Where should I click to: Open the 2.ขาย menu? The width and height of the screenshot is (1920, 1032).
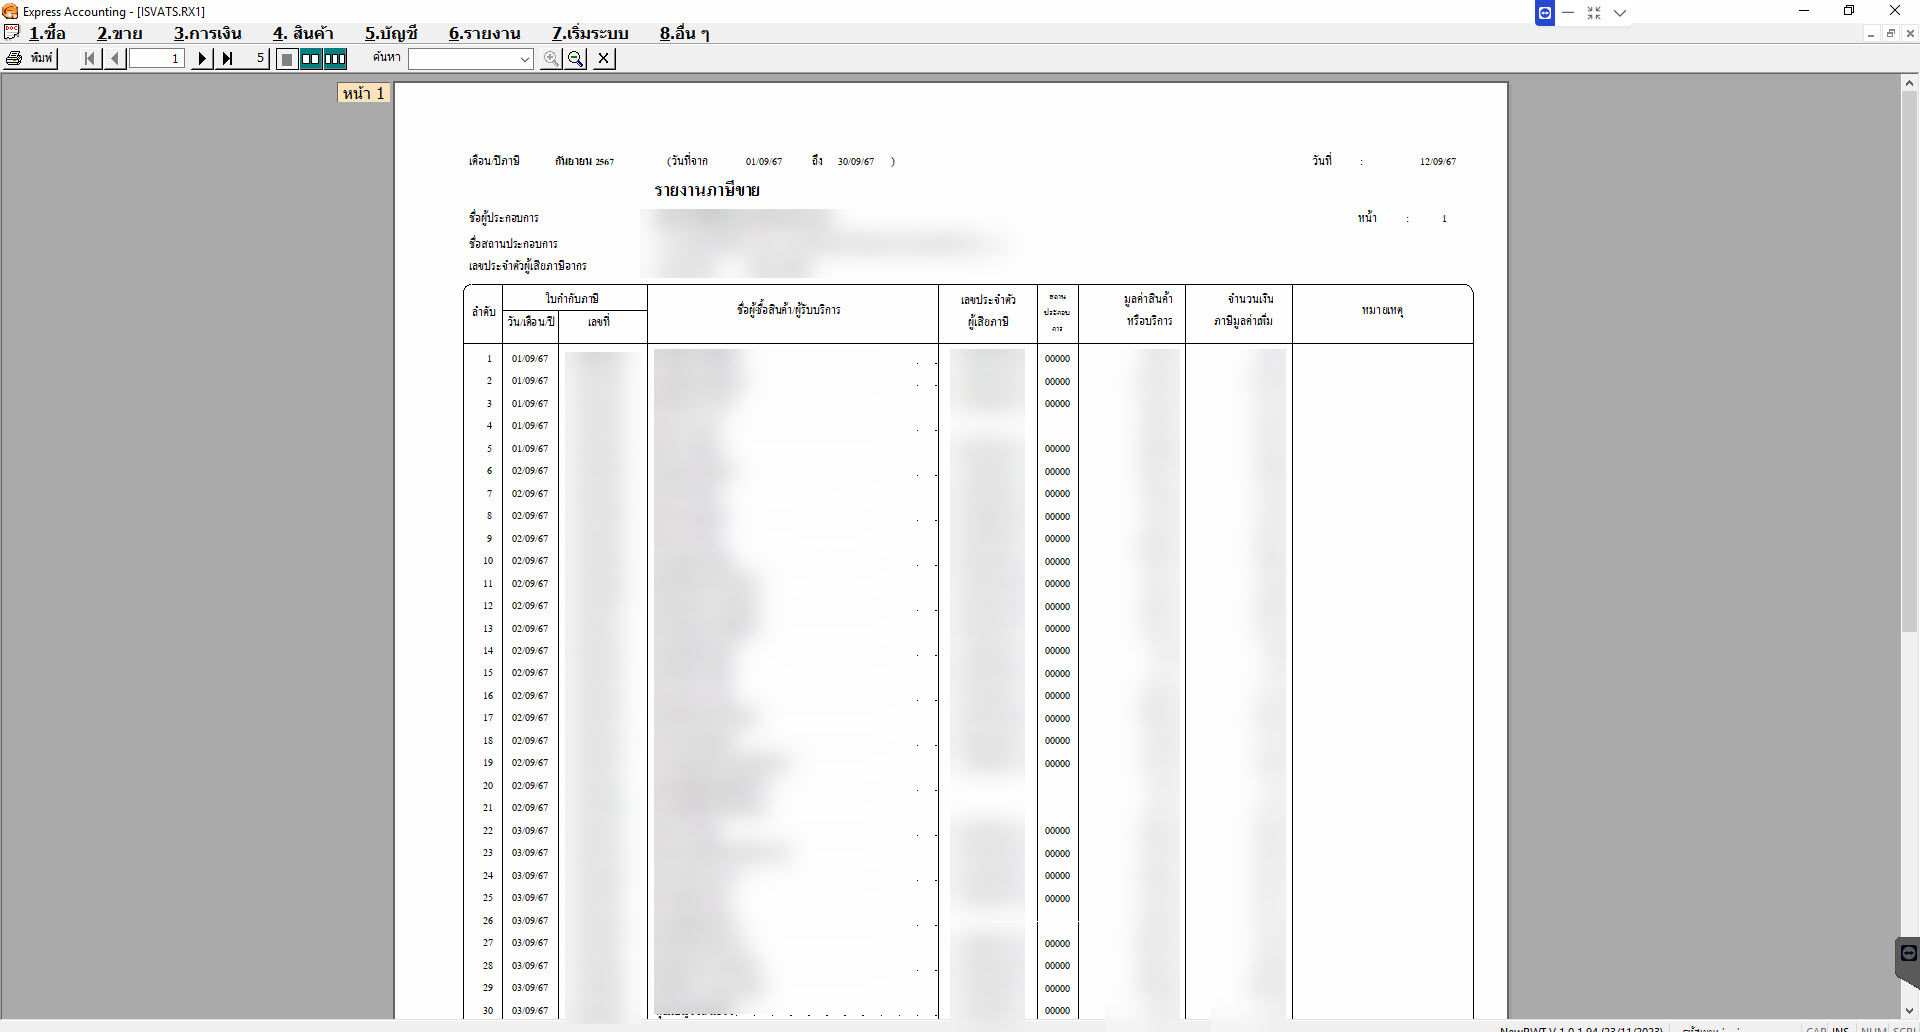point(119,33)
